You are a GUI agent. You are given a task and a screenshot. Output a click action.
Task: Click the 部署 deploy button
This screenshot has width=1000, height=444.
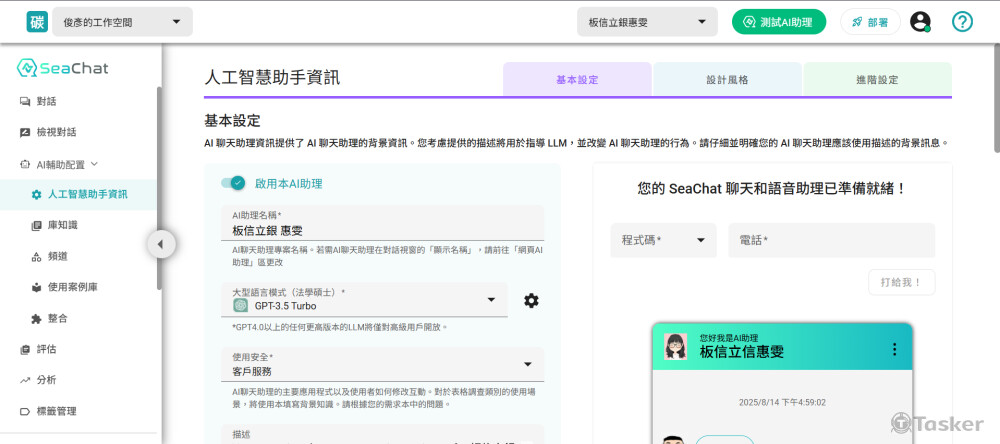coord(871,22)
